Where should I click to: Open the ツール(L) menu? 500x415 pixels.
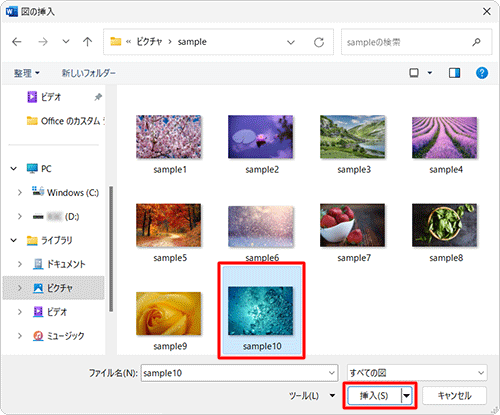point(311,396)
